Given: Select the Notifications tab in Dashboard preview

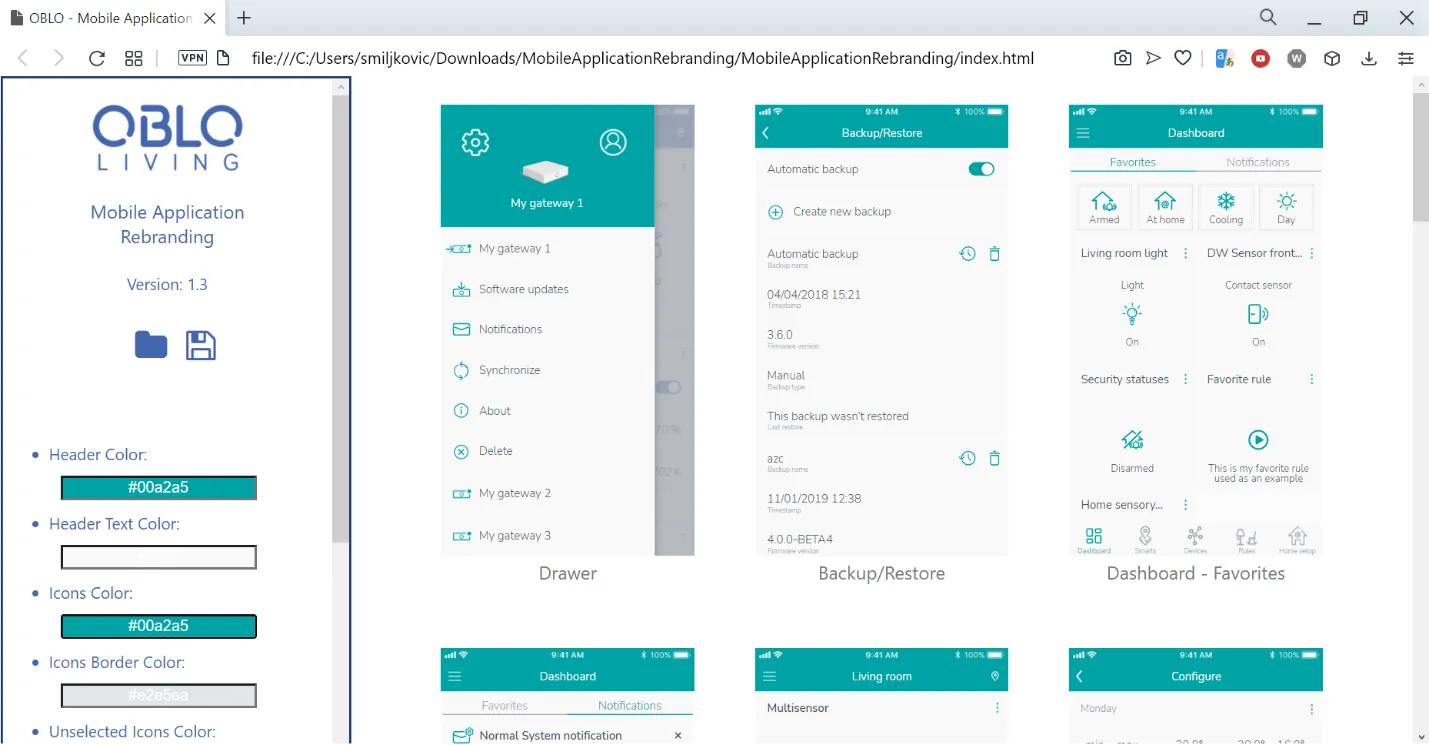Looking at the screenshot, I should [x=1258, y=162].
